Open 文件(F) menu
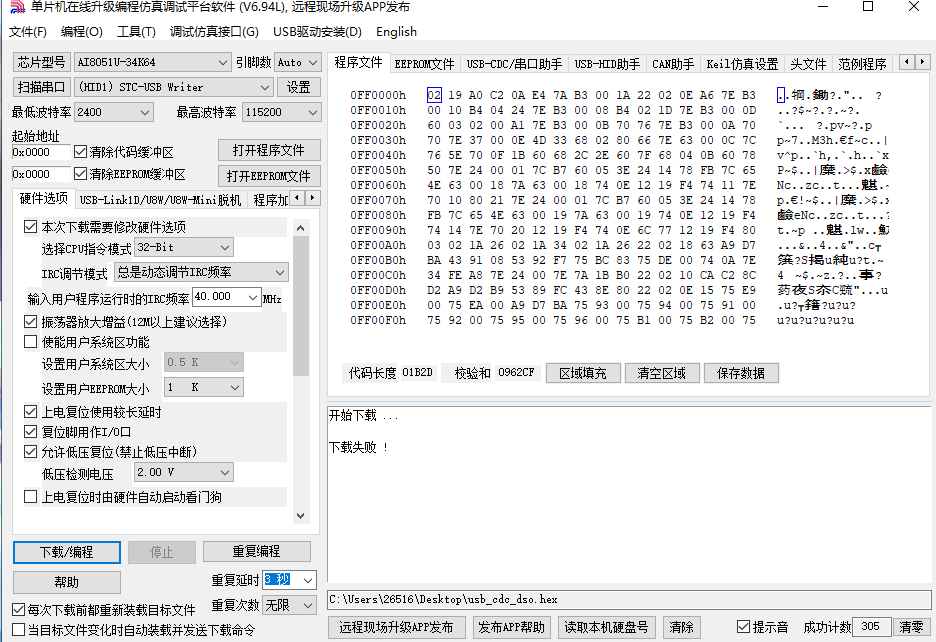936x642 pixels. 27,32
